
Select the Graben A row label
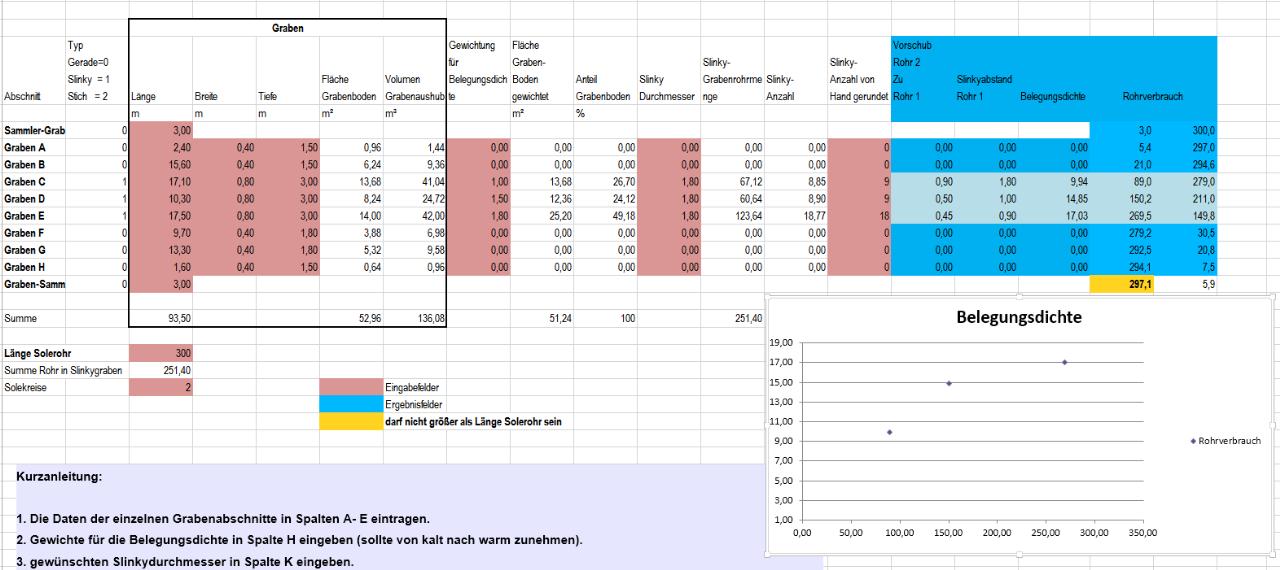[25, 147]
